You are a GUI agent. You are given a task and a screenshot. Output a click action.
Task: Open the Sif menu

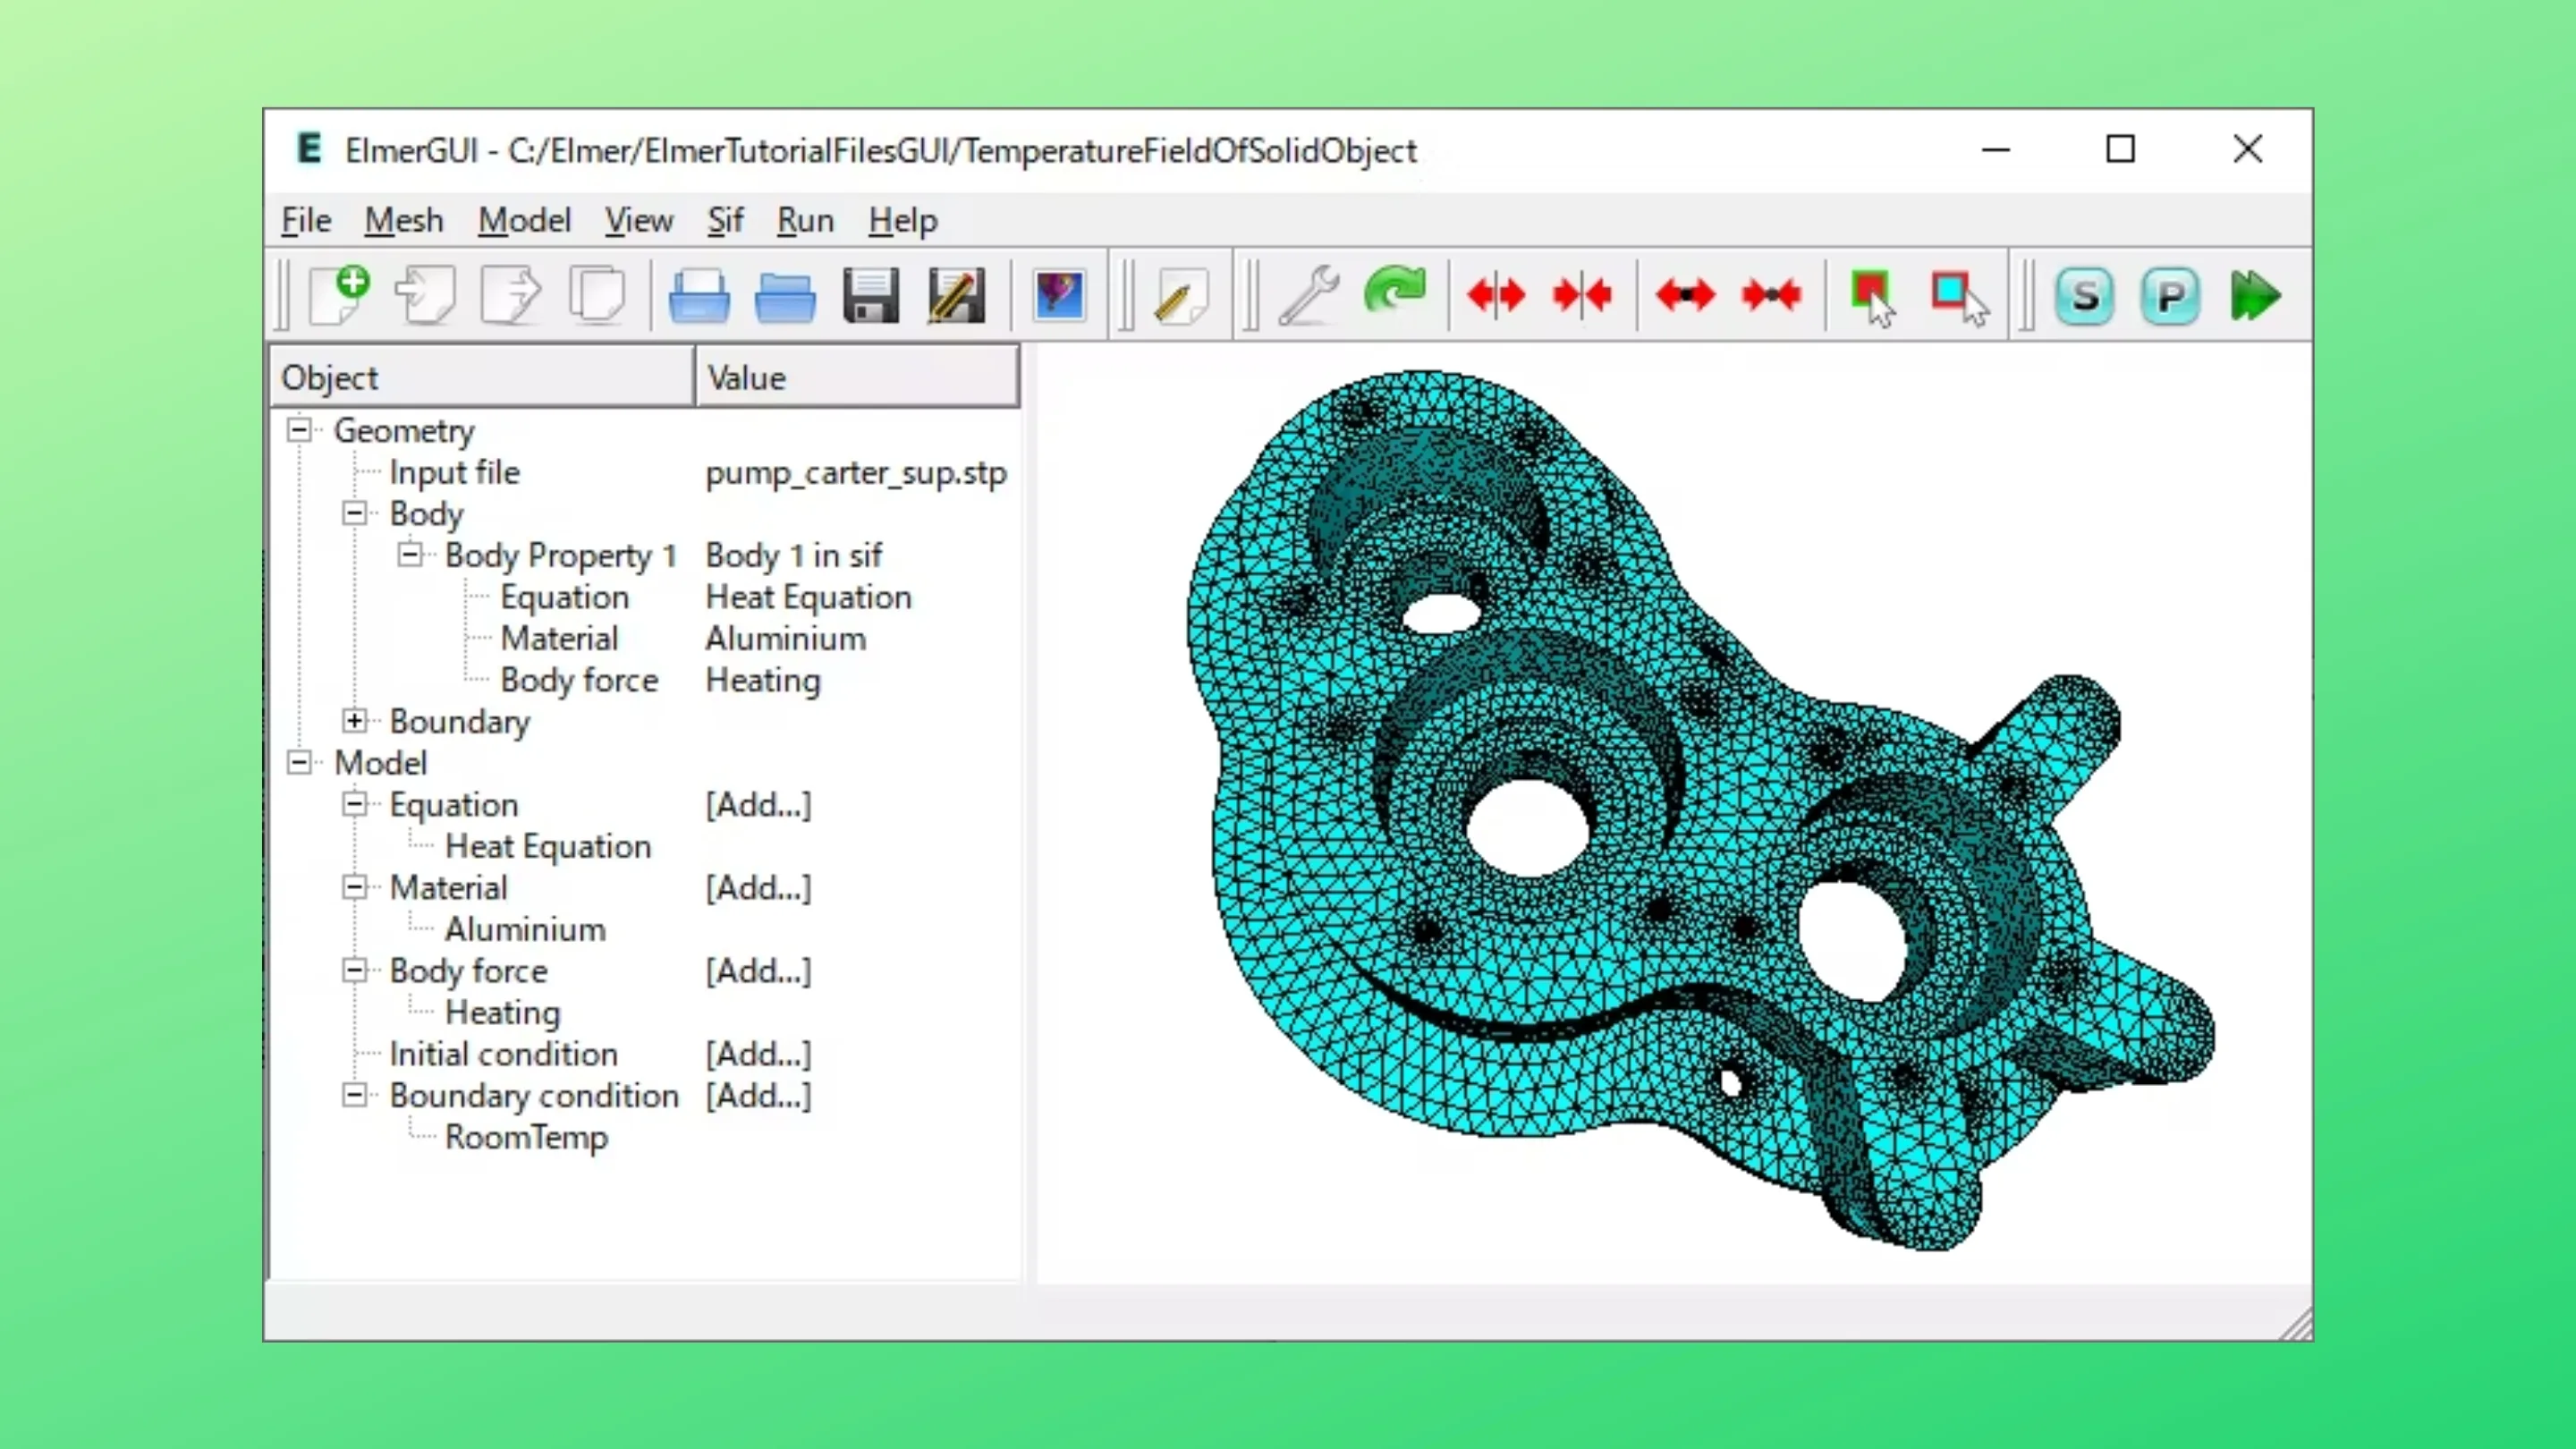click(x=725, y=220)
